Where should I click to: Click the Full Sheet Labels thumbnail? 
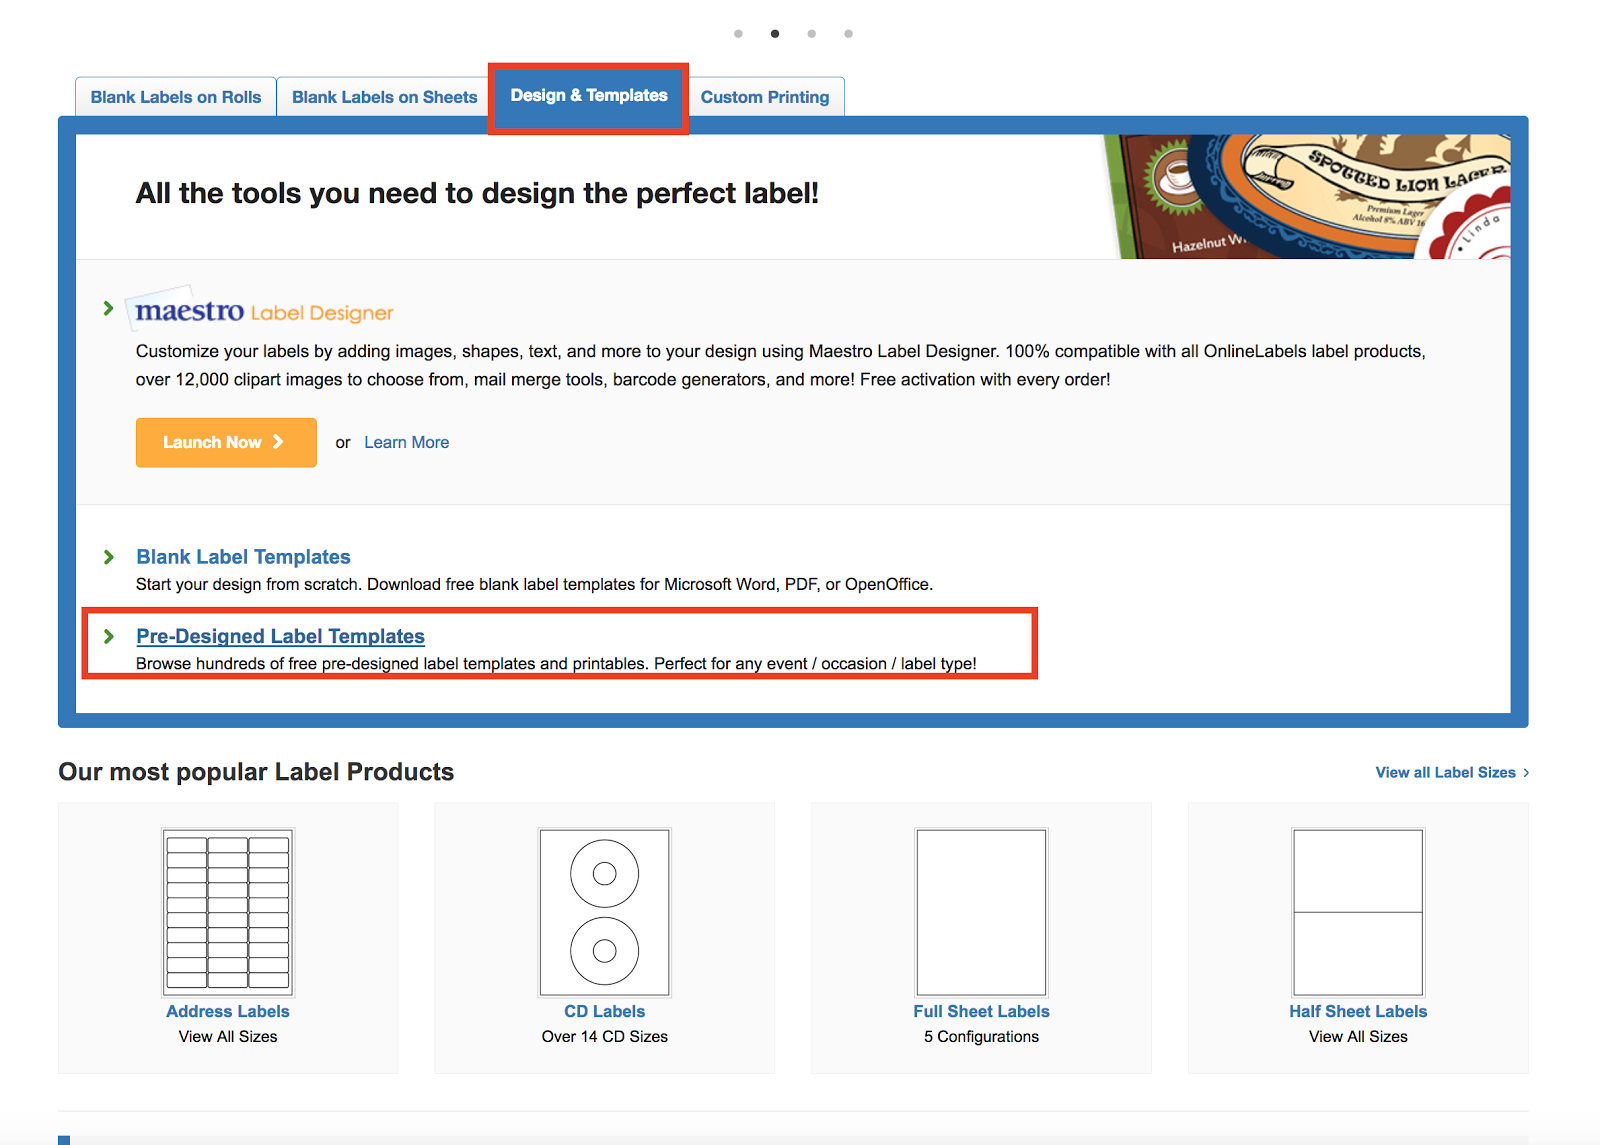pyautogui.click(x=981, y=912)
